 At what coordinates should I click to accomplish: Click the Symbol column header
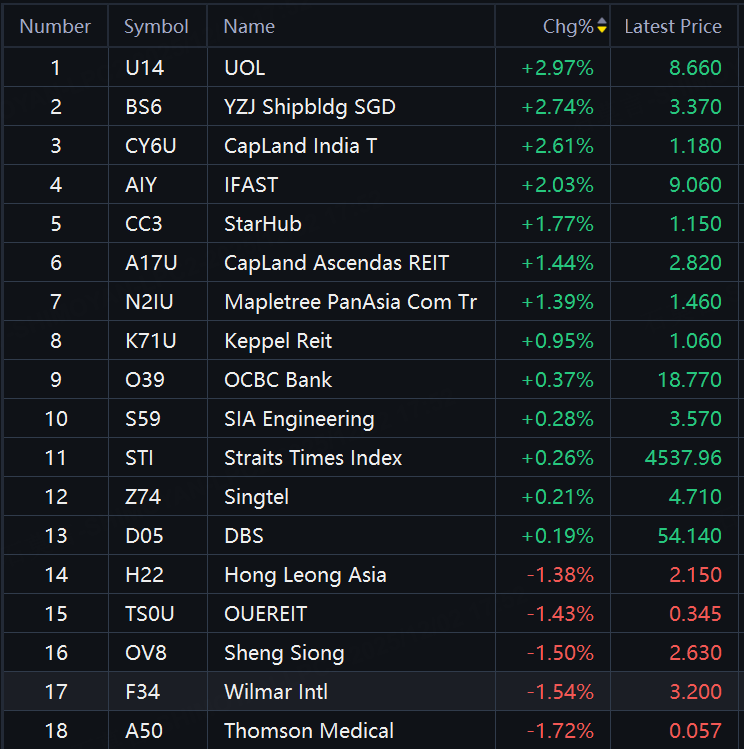(156, 27)
